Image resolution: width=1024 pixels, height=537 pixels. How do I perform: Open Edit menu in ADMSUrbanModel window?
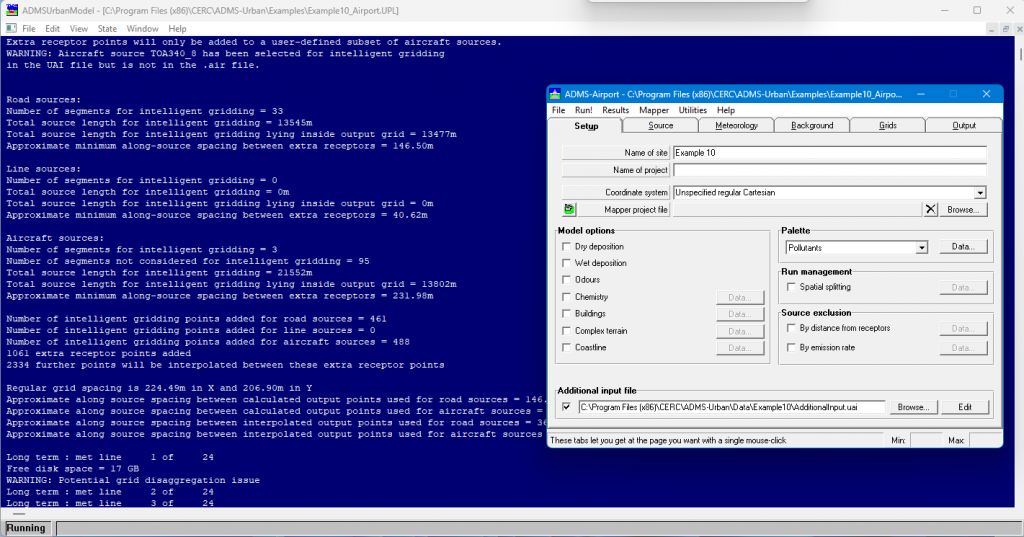click(x=52, y=29)
